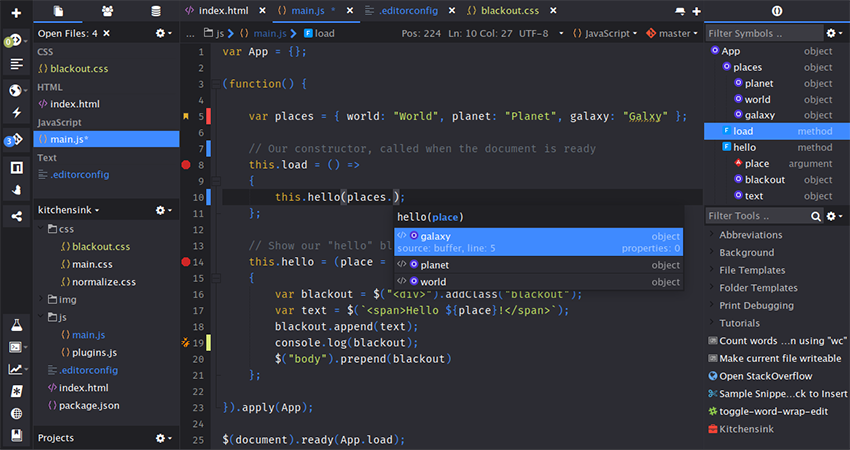Switch to the index.html editor tab
Screen dimensions: 850x450
coord(225,11)
